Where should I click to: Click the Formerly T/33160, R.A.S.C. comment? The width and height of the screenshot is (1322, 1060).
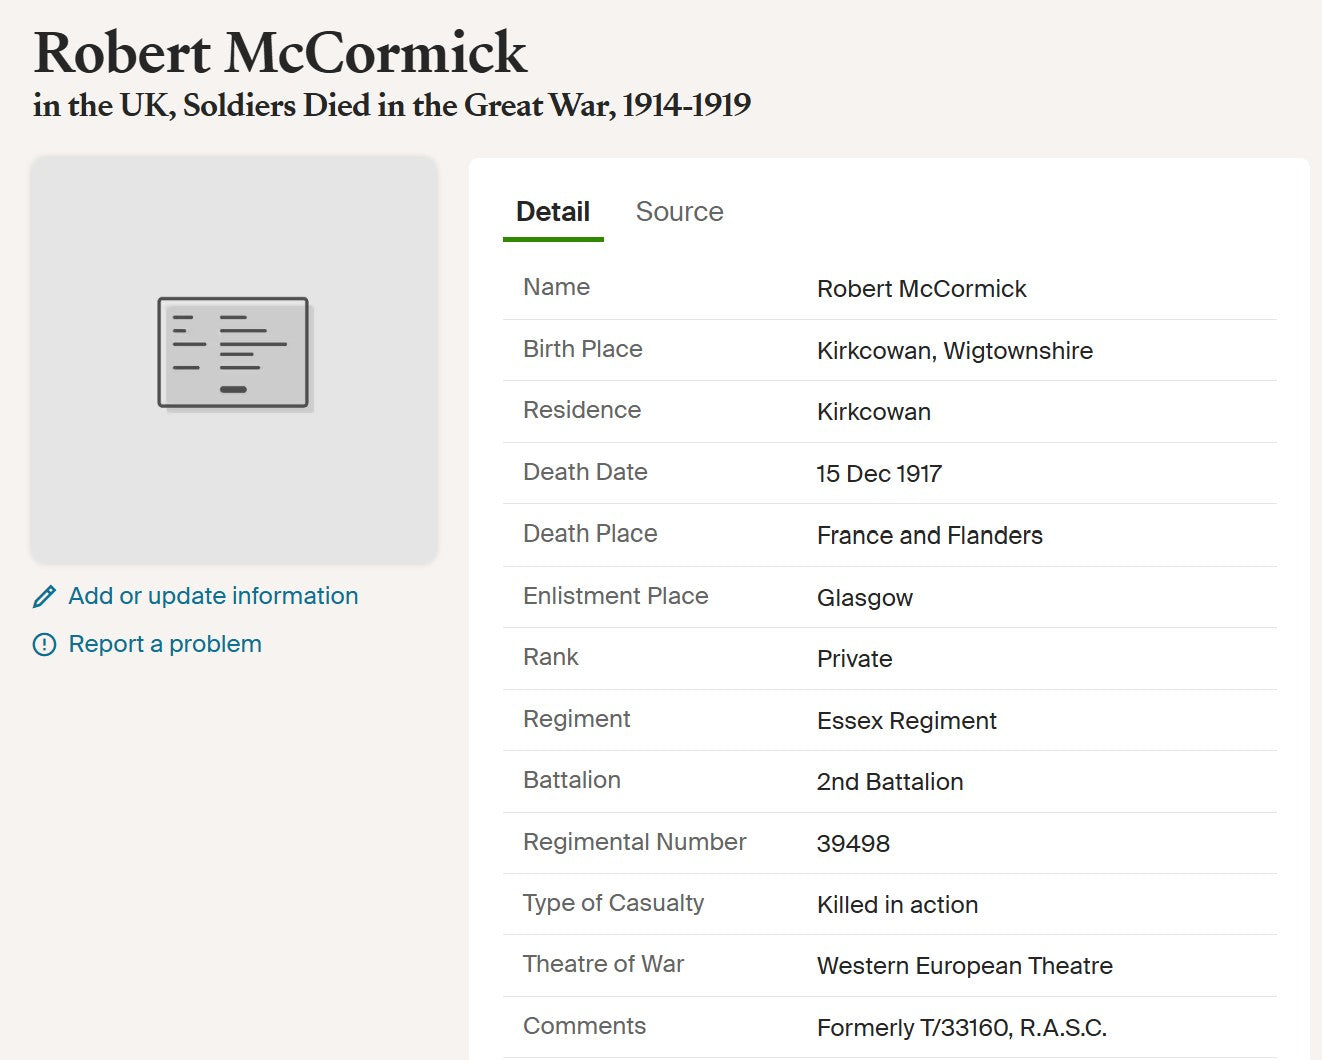tap(961, 1028)
